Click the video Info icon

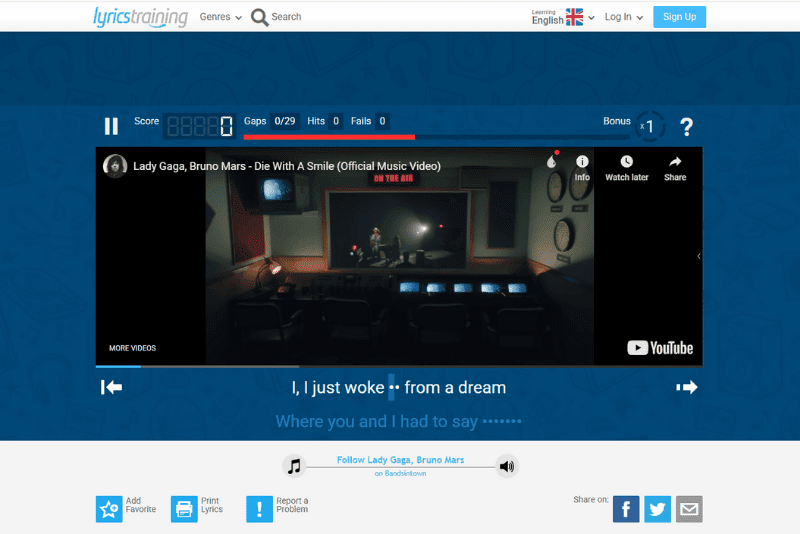(x=582, y=168)
